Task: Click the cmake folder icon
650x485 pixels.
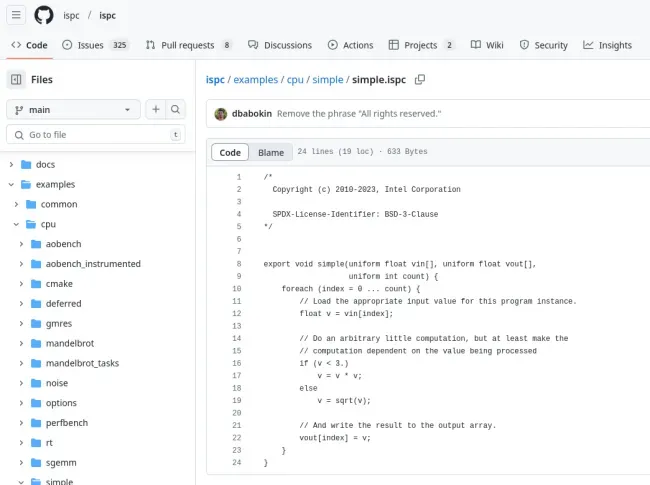Action: click(36, 284)
